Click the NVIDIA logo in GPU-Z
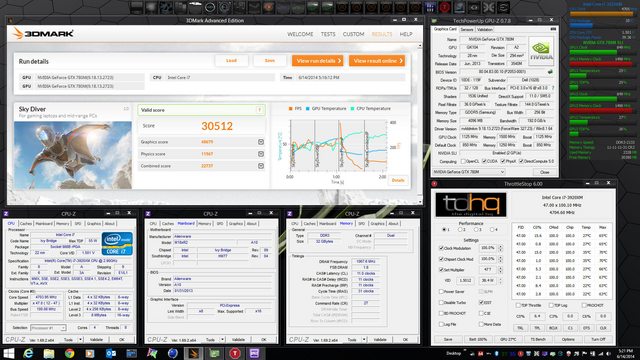Screen dimensions: 640x360 coord(541,51)
